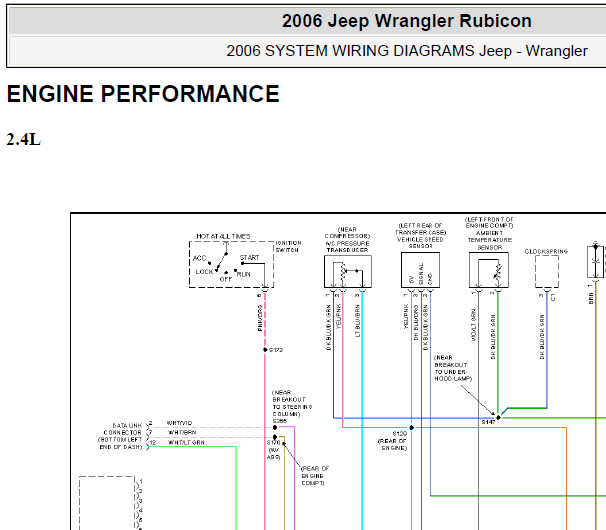Viewport: 606px width, 530px height.
Task: Click the "(W/ ABS)" note
Action: point(273,454)
